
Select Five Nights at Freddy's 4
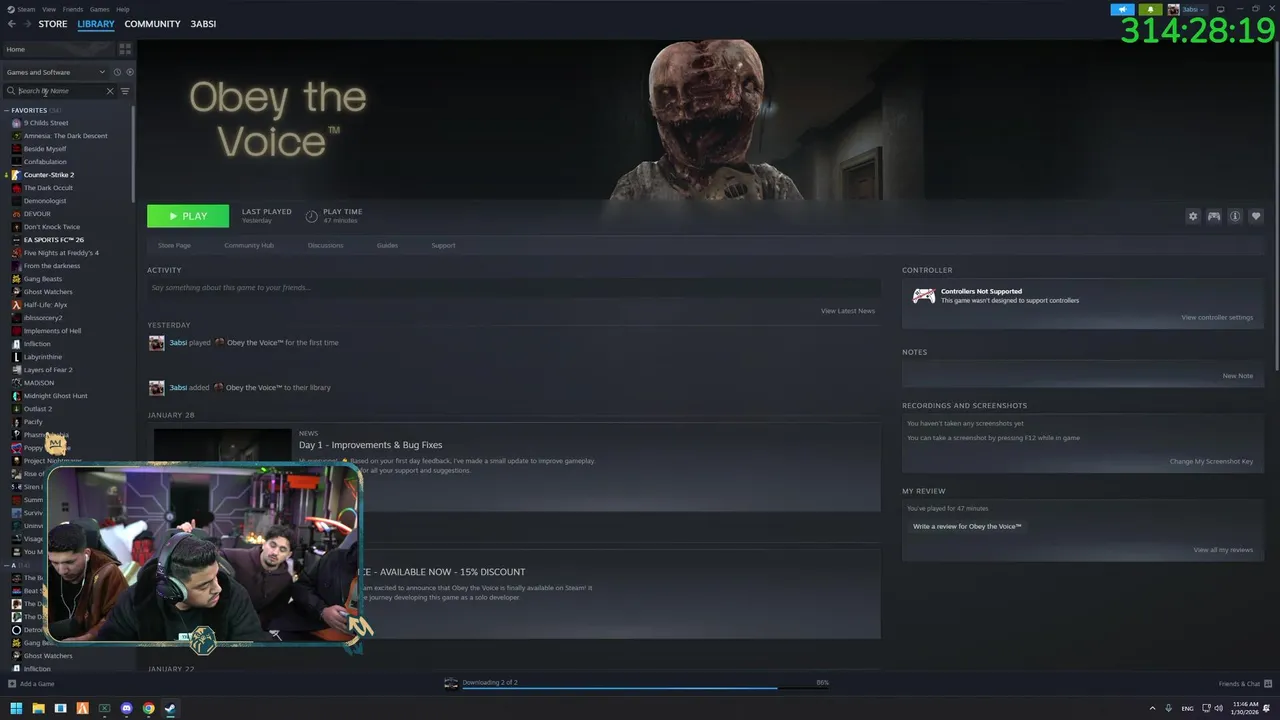[61, 253]
